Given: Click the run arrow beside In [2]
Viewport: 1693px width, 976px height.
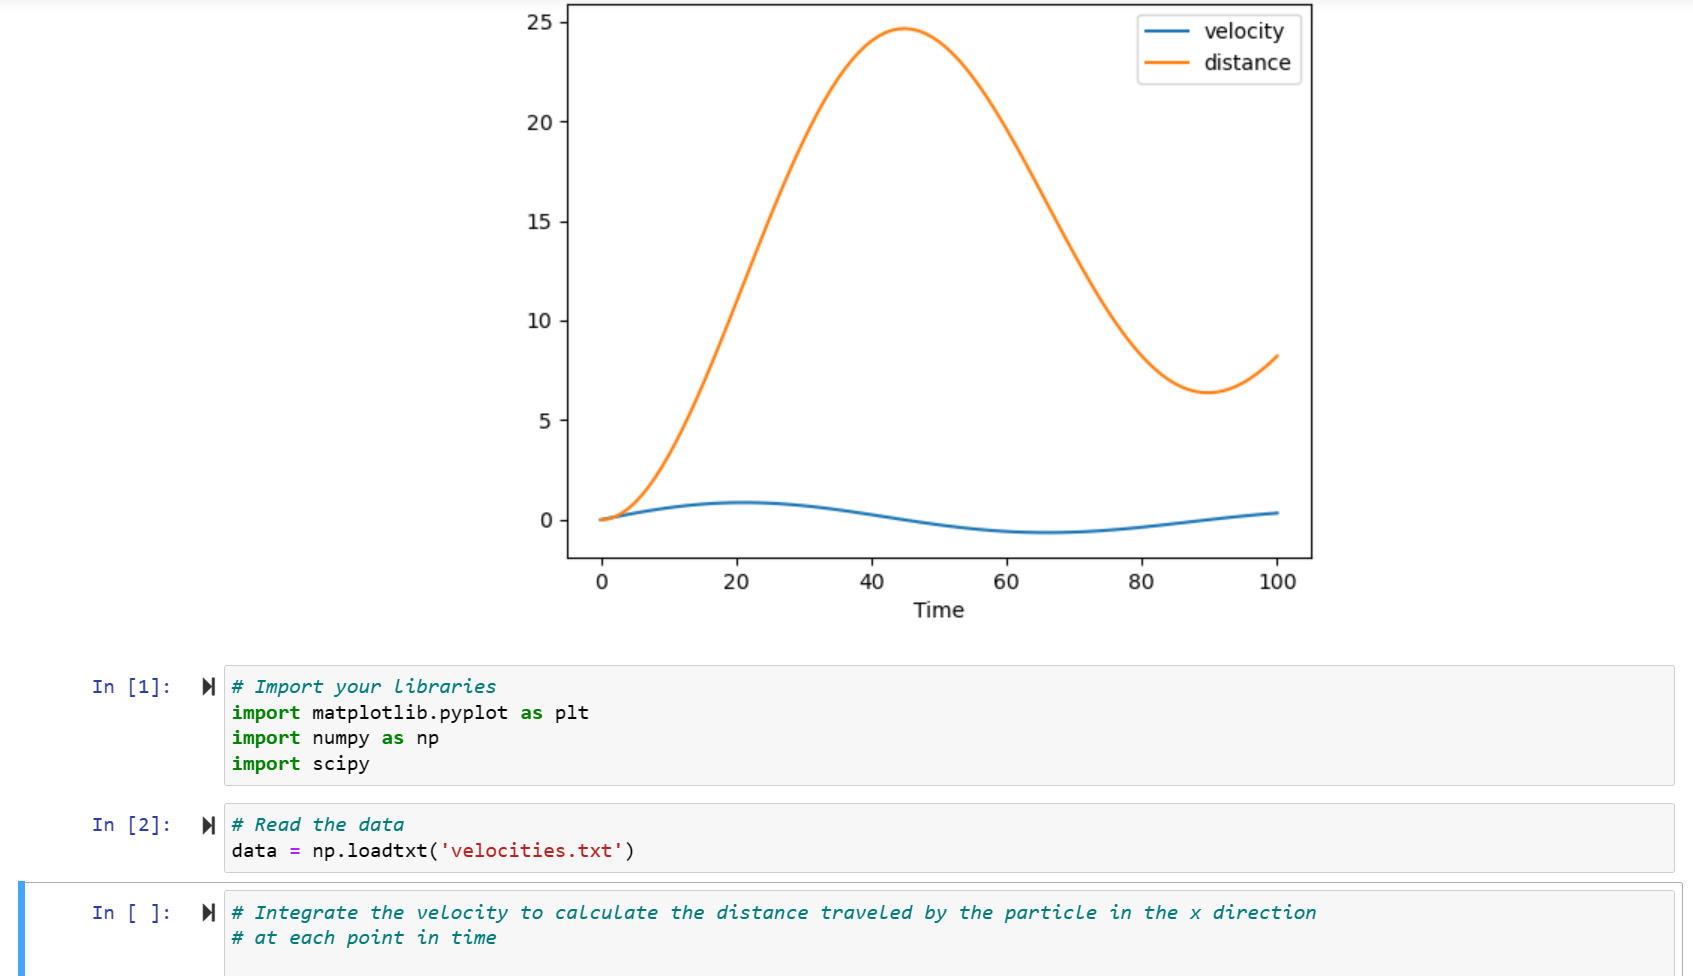Looking at the screenshot, I should click(208, 824).
